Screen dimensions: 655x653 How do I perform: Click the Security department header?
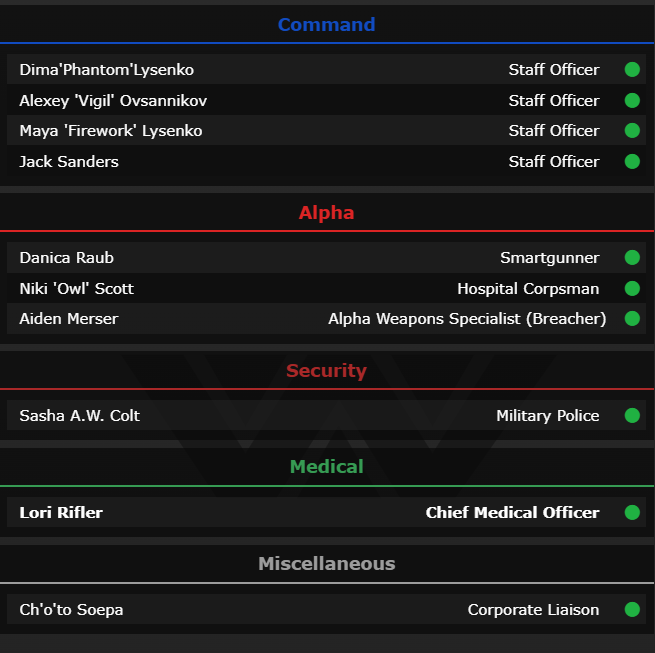(327, 371)
